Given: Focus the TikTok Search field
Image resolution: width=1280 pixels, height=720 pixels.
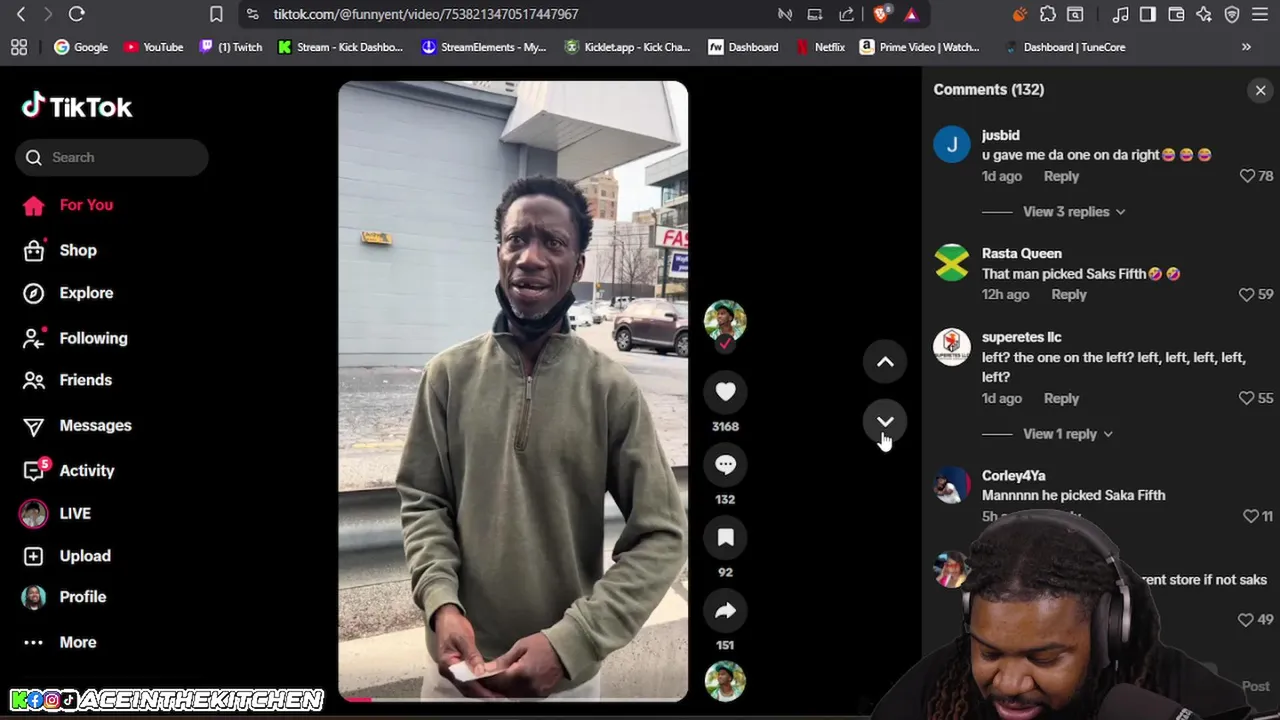Looking at the screenshot, I should 112,157.
